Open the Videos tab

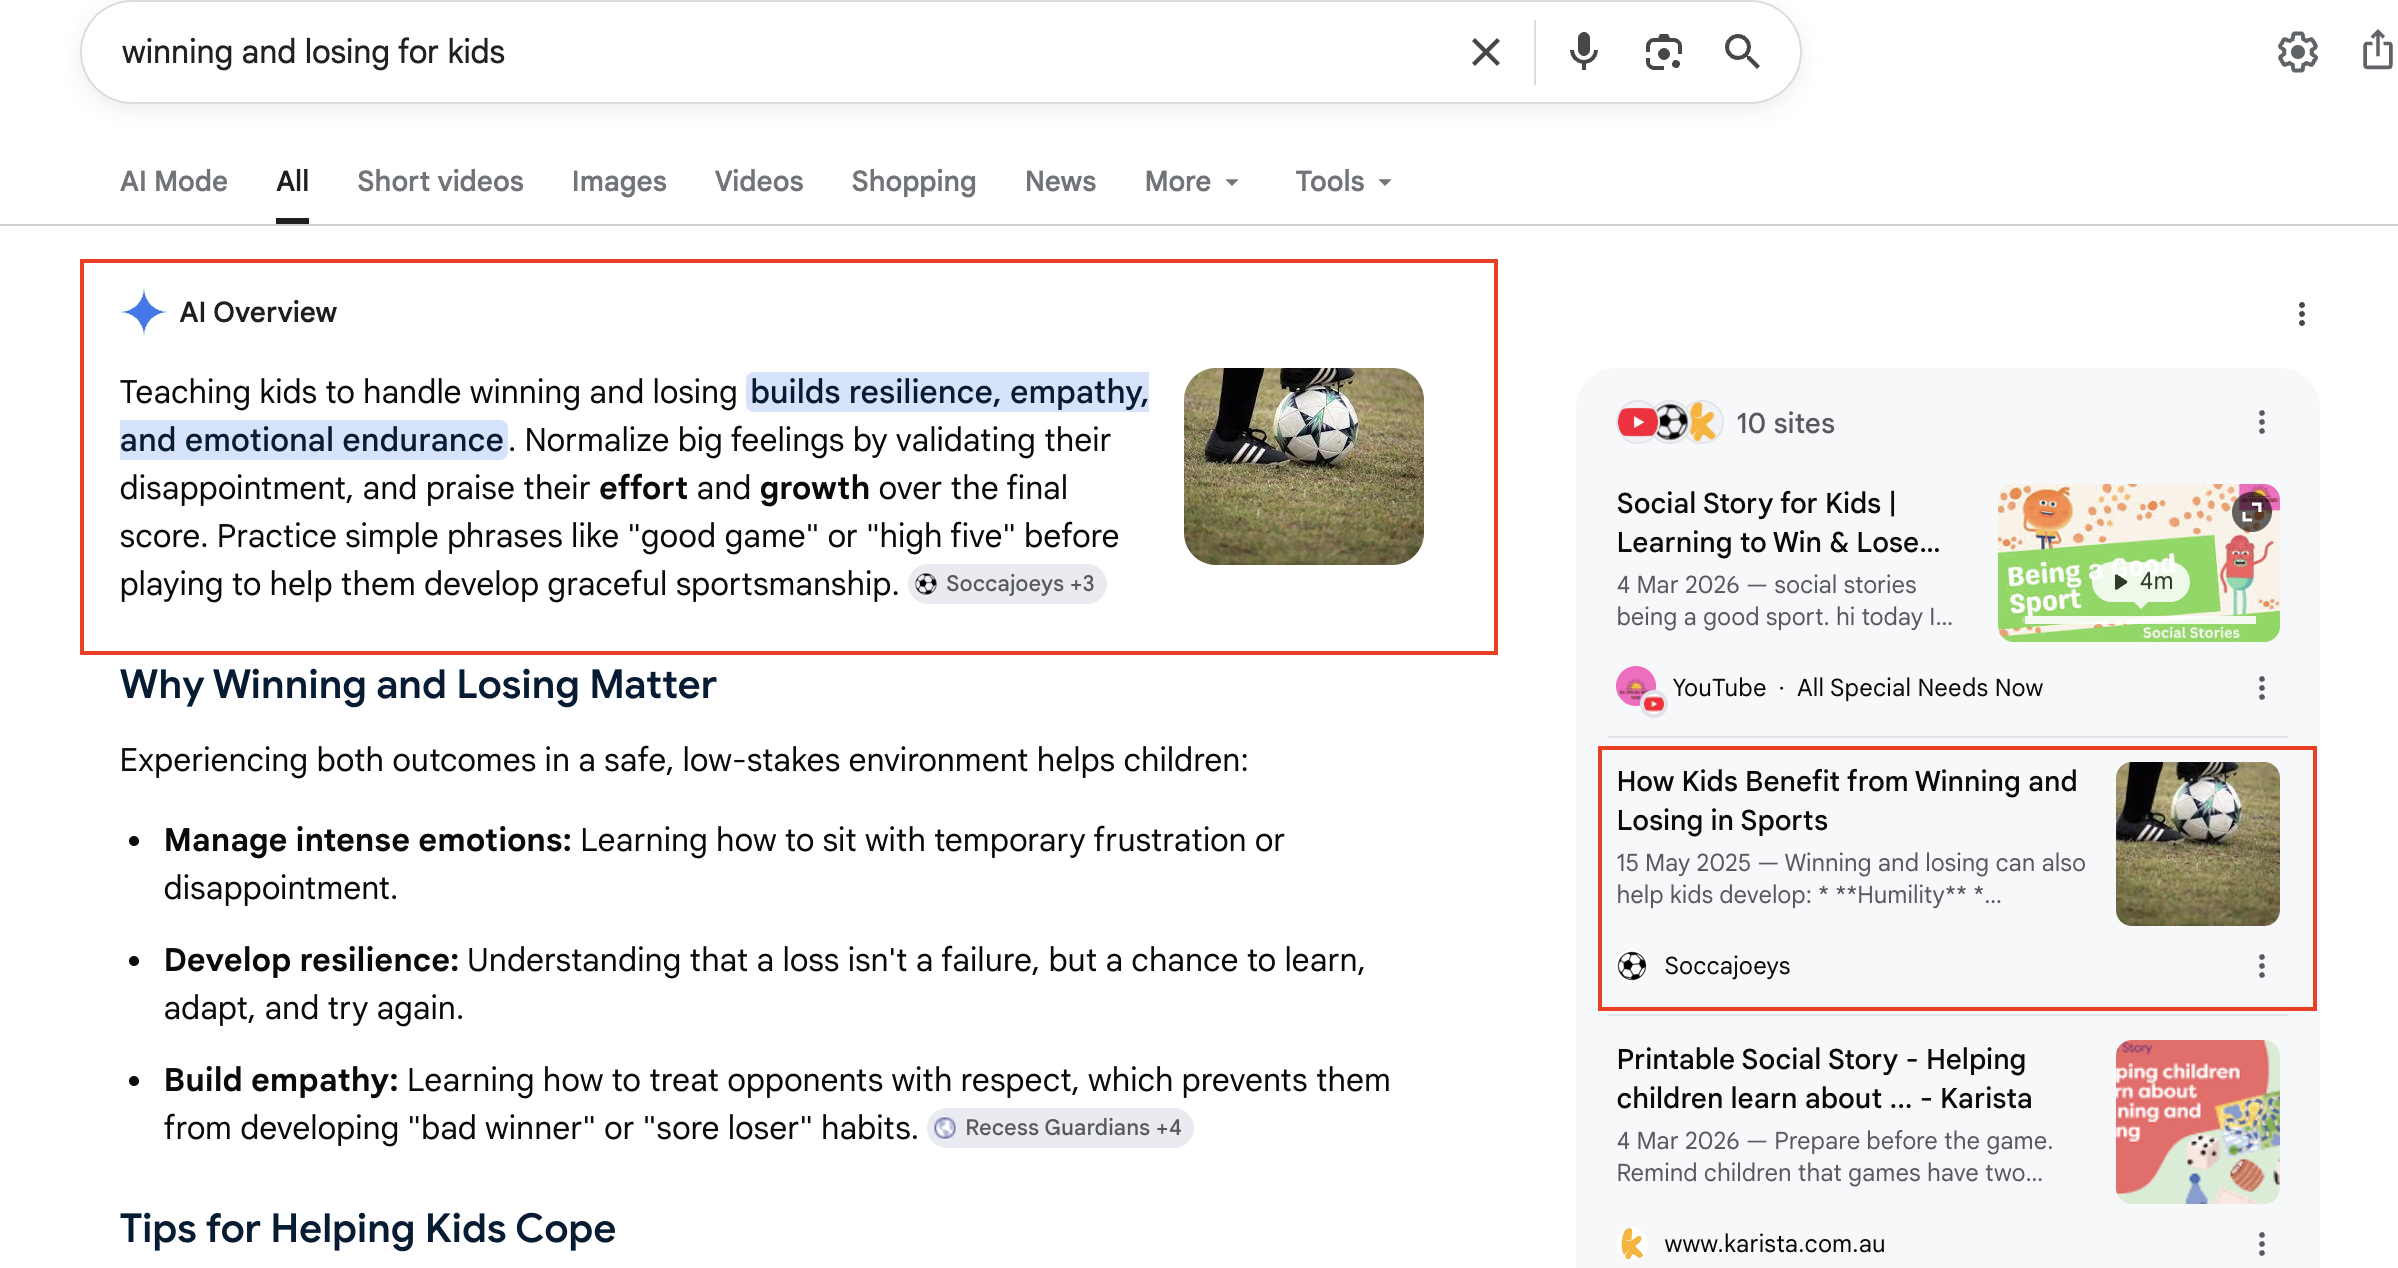point(759,181)
